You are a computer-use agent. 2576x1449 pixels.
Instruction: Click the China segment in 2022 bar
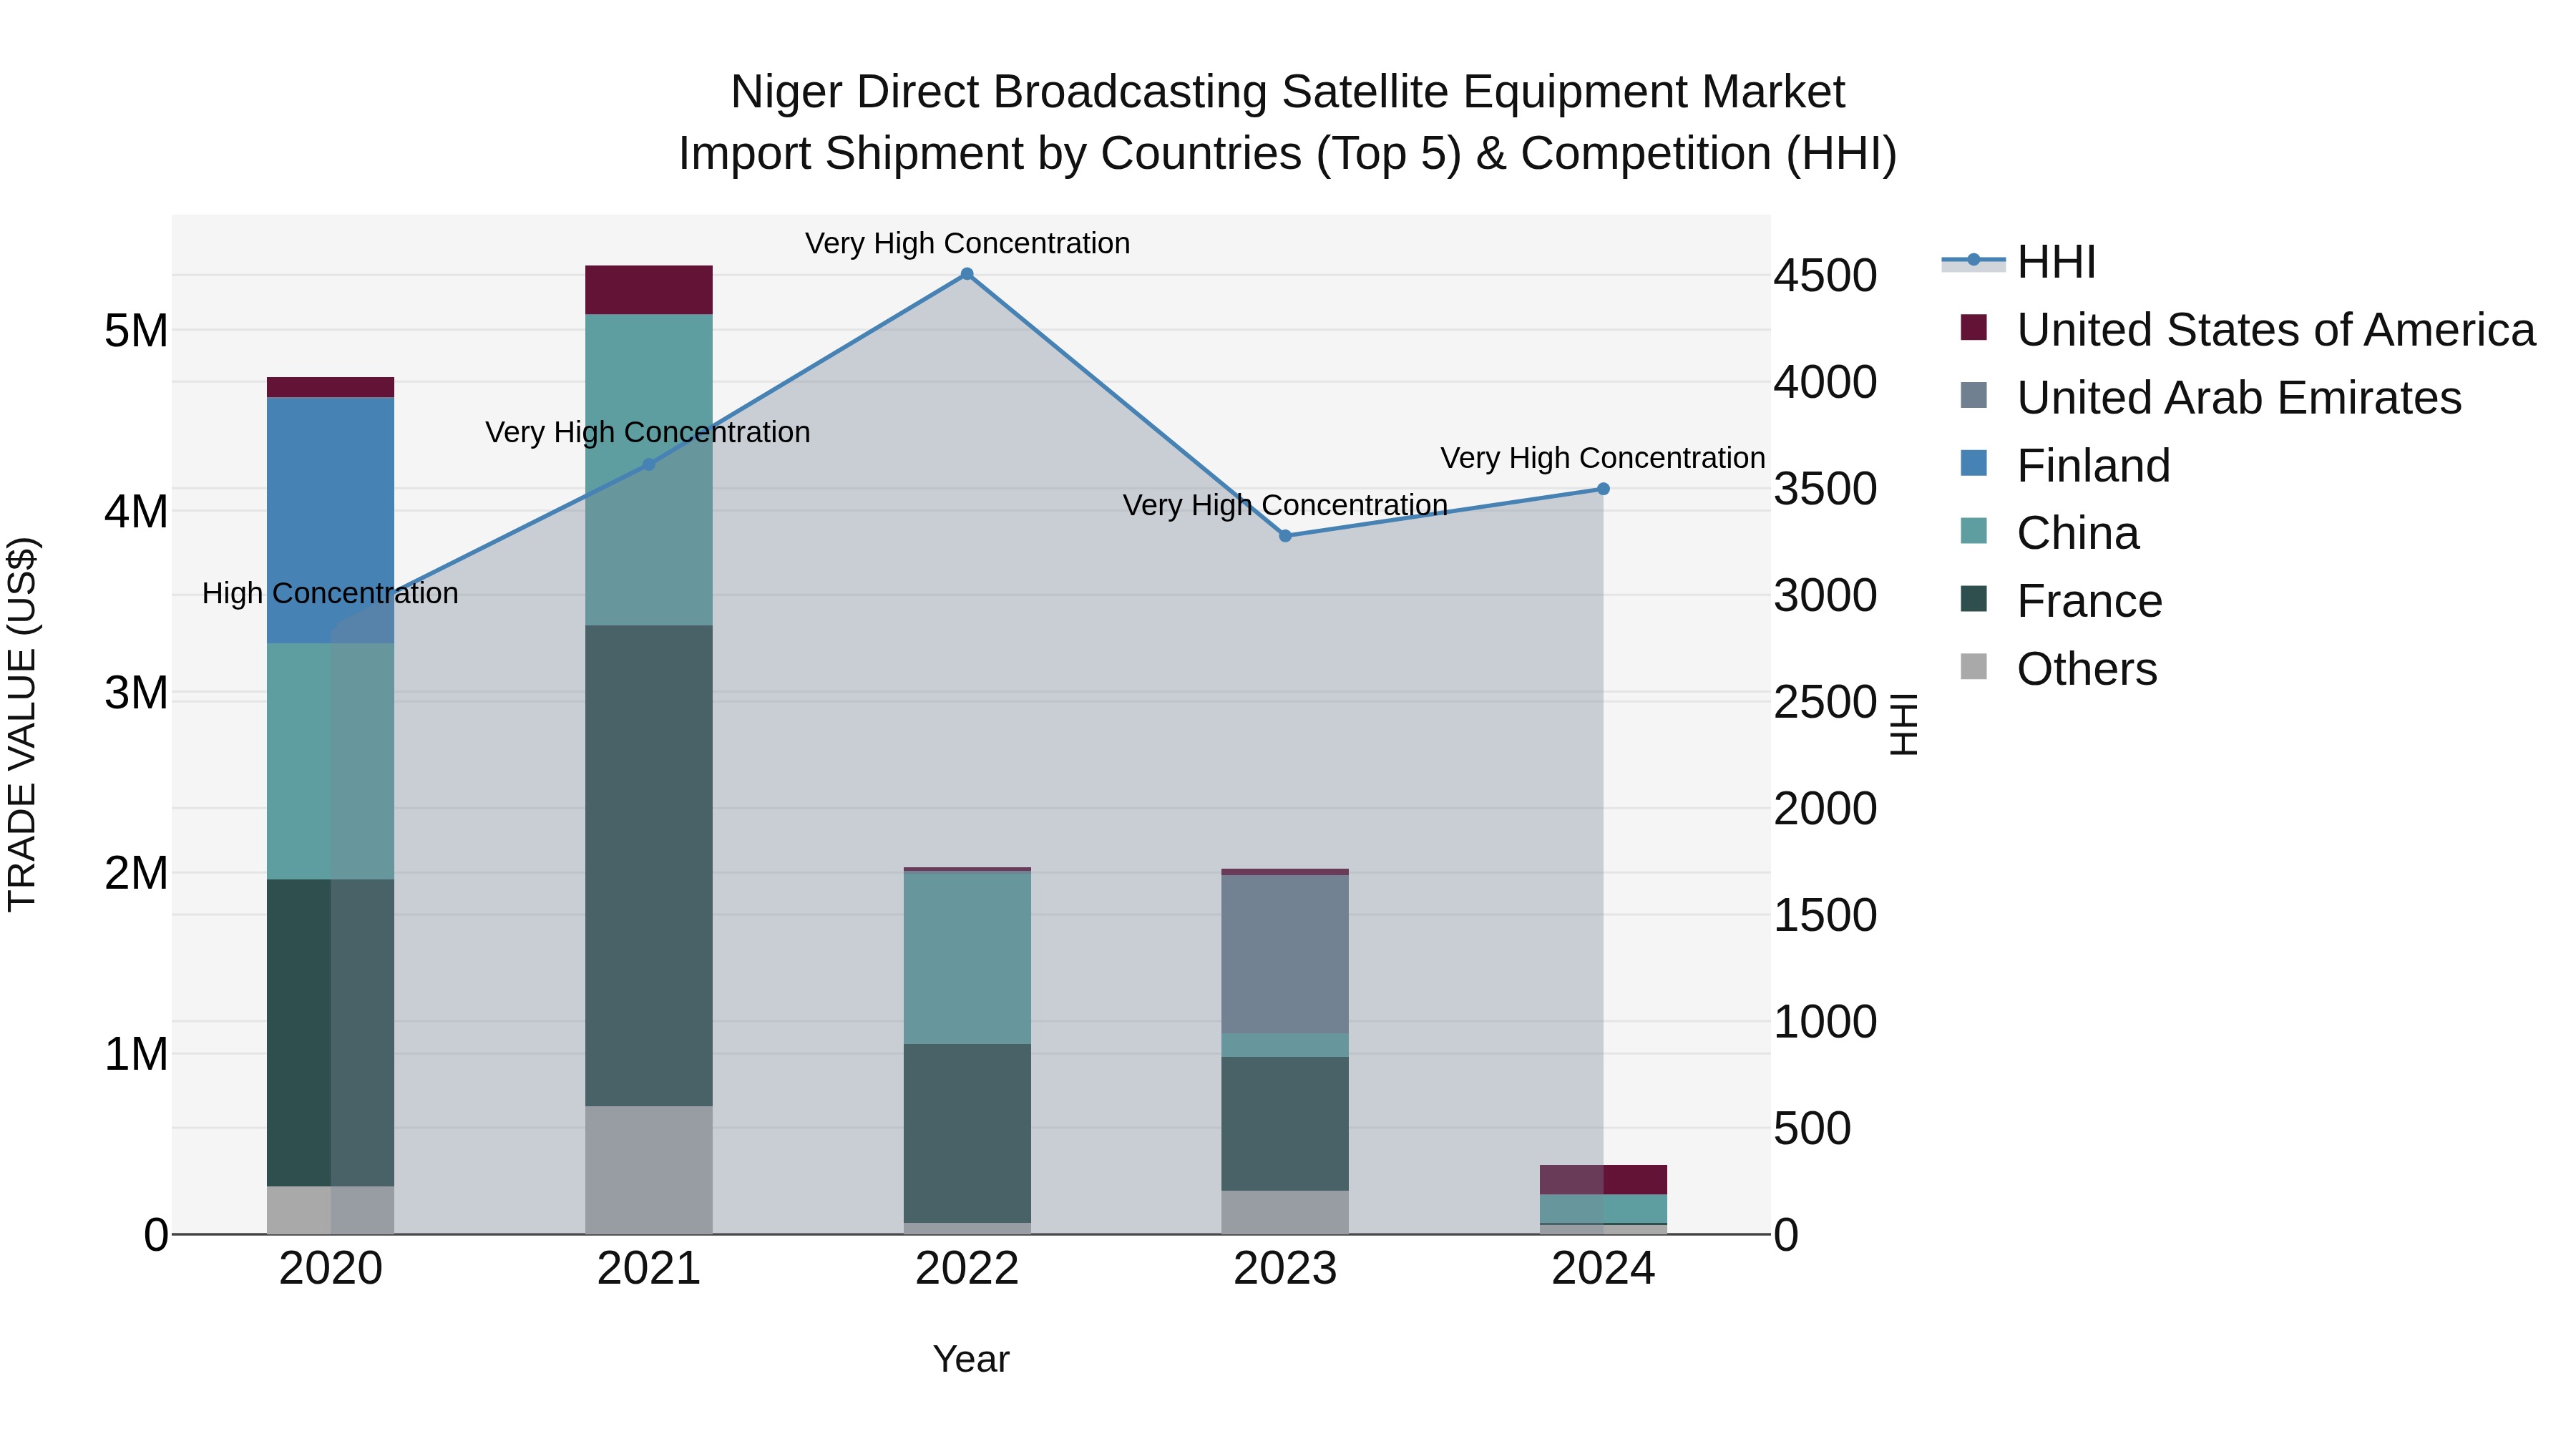(x=967, y=958)
